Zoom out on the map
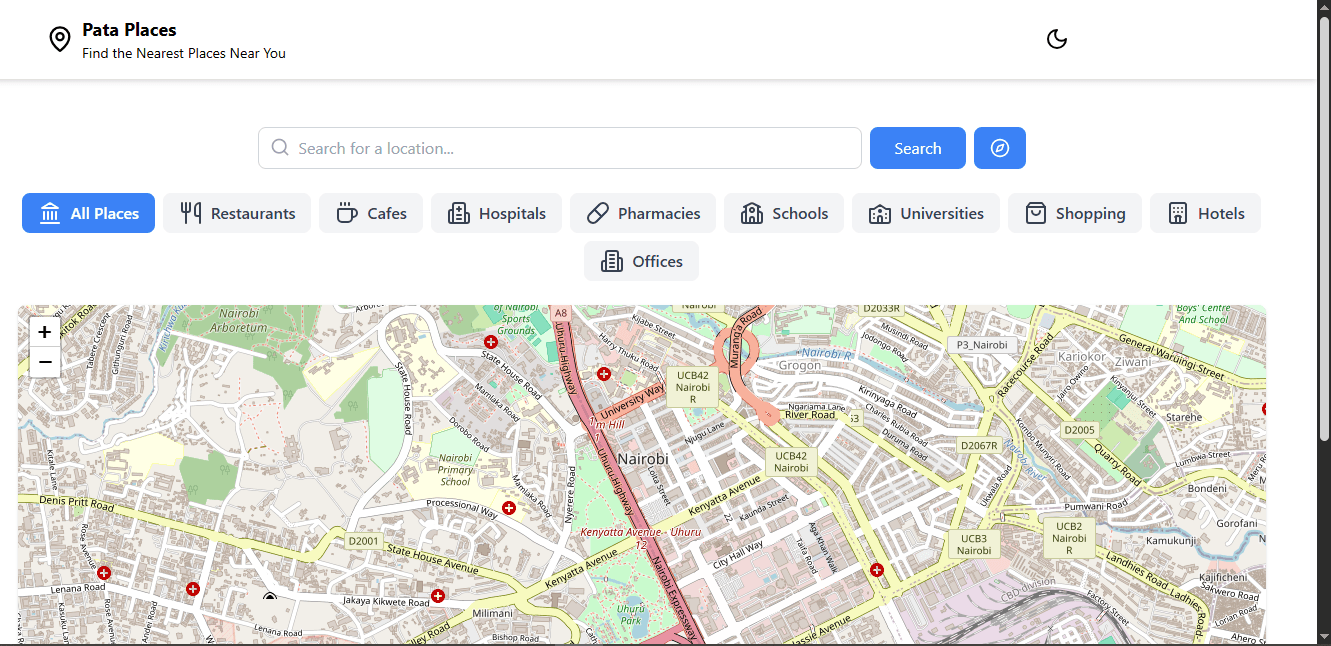Image resolution: width=1331 pixels, height=646 pixels. click(x=45, y=362)
